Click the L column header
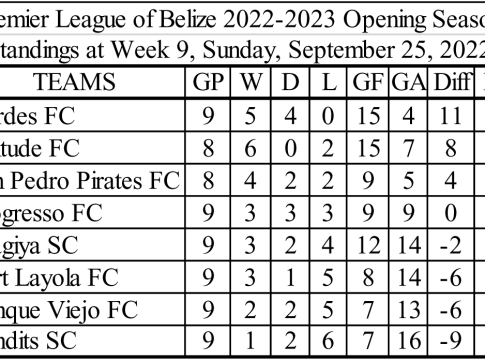485x360 pixels. [328, 82]
